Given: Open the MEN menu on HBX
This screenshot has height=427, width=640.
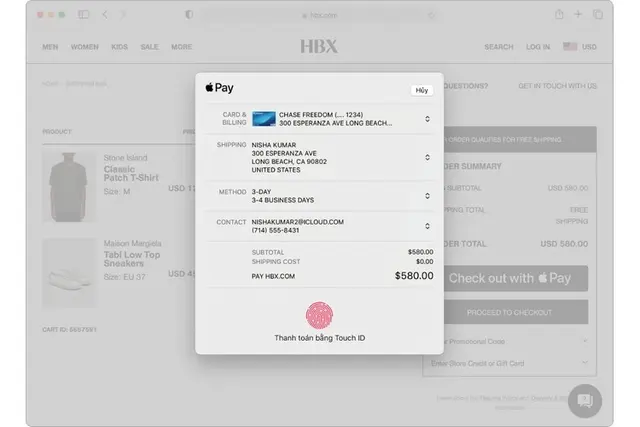Looking at the screenshot, I should point(50,47).
